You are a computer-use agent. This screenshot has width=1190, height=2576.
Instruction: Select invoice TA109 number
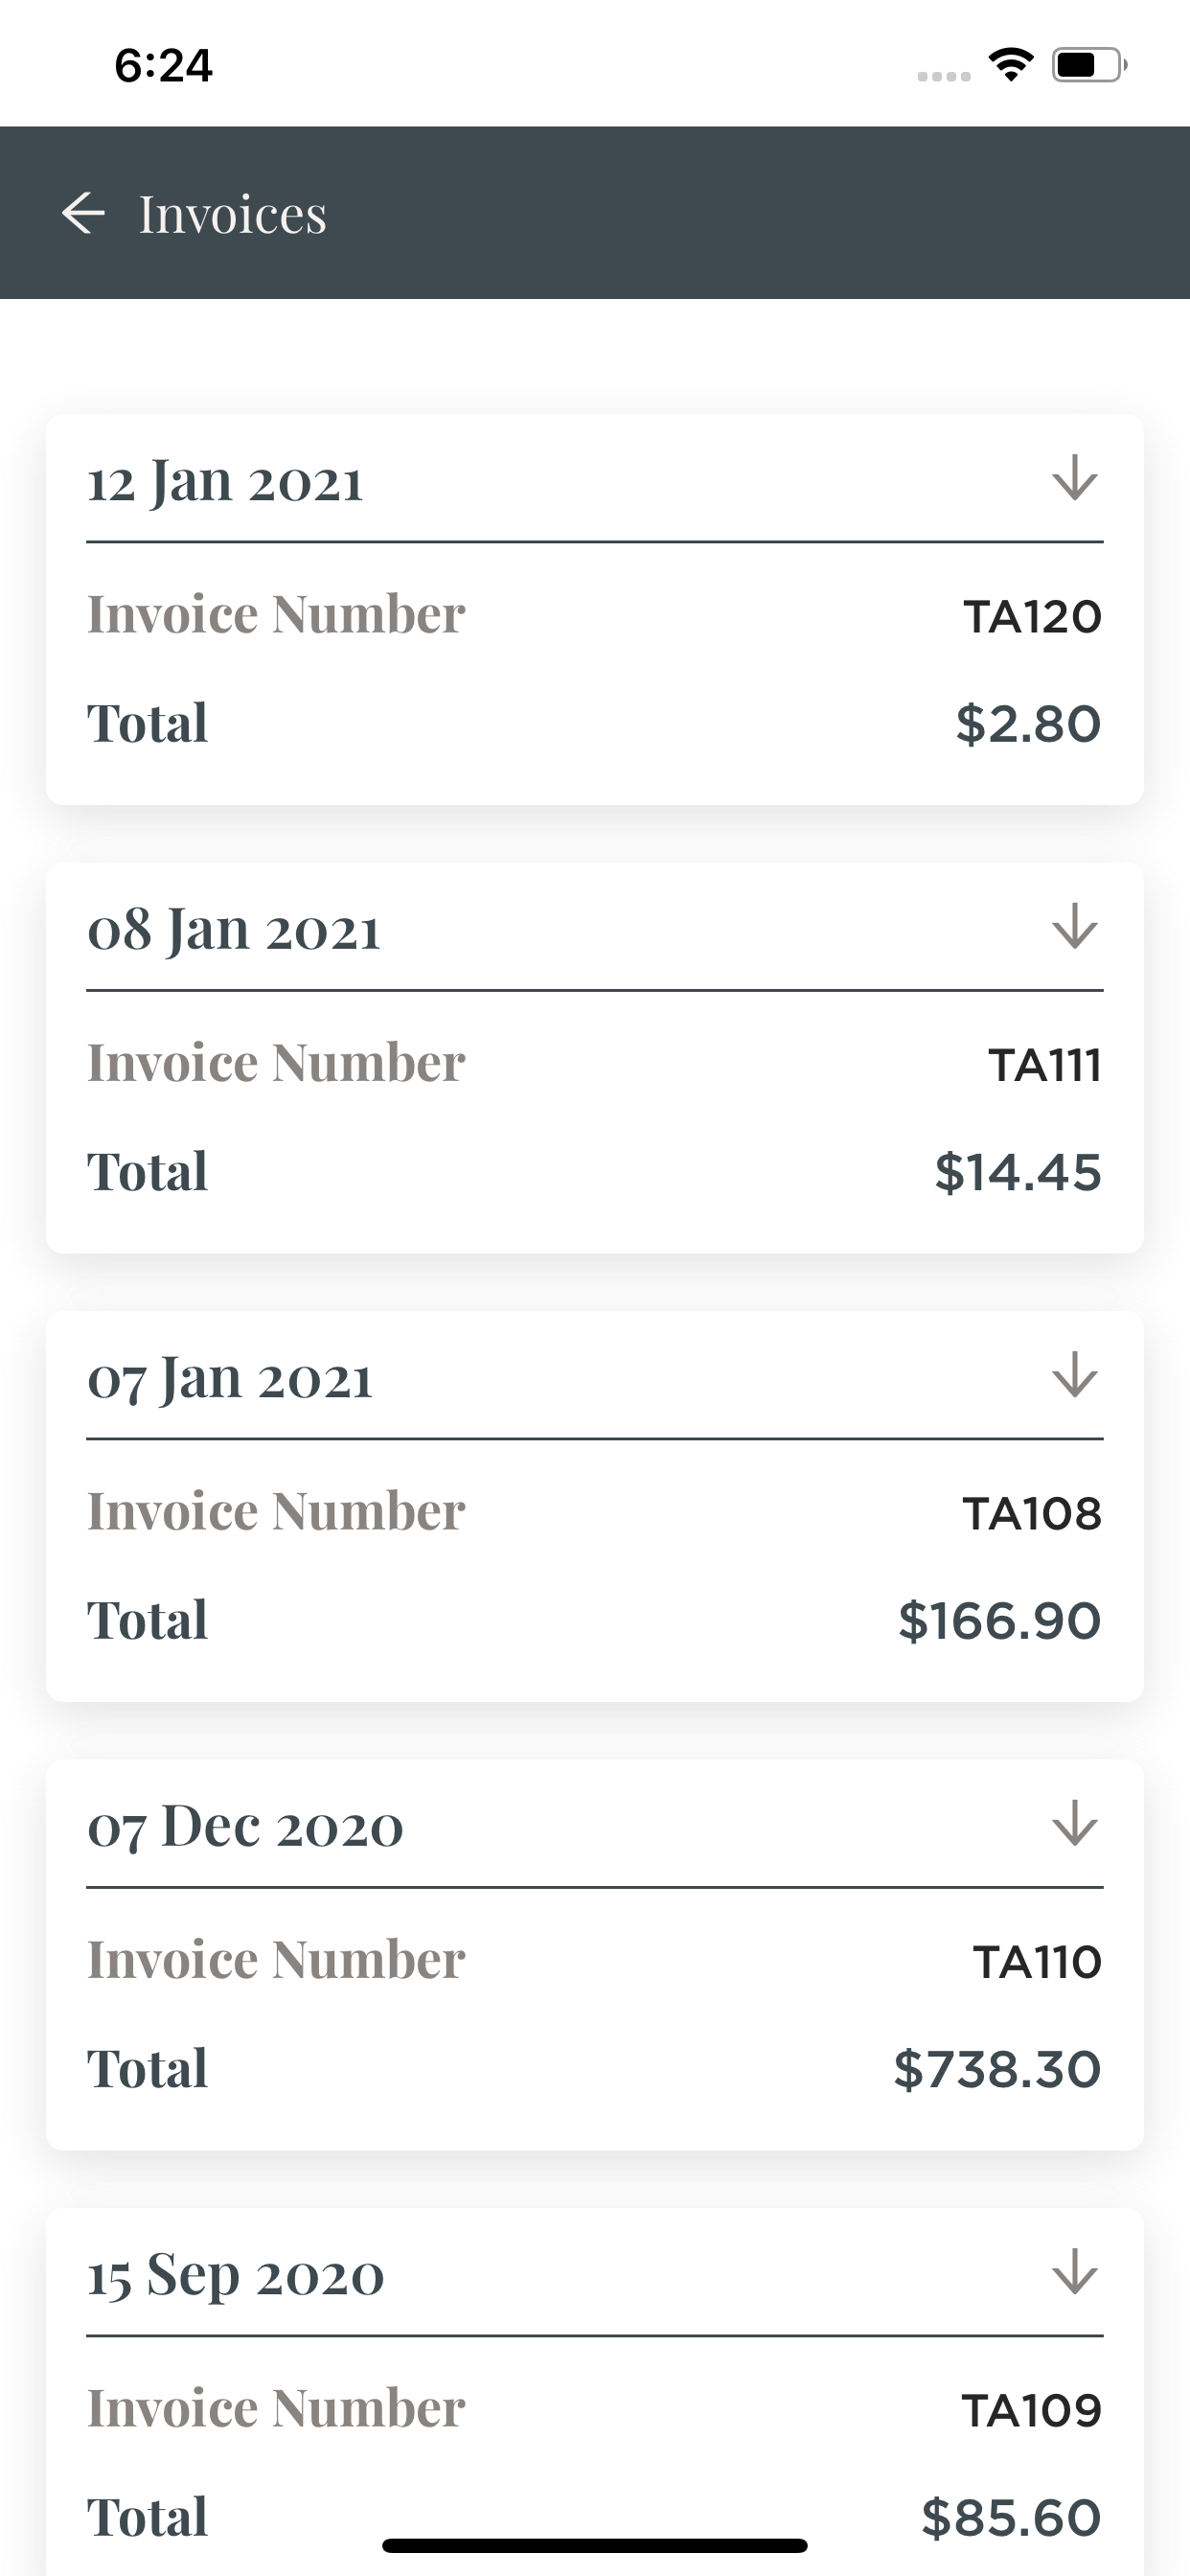coord(1032,2411)
